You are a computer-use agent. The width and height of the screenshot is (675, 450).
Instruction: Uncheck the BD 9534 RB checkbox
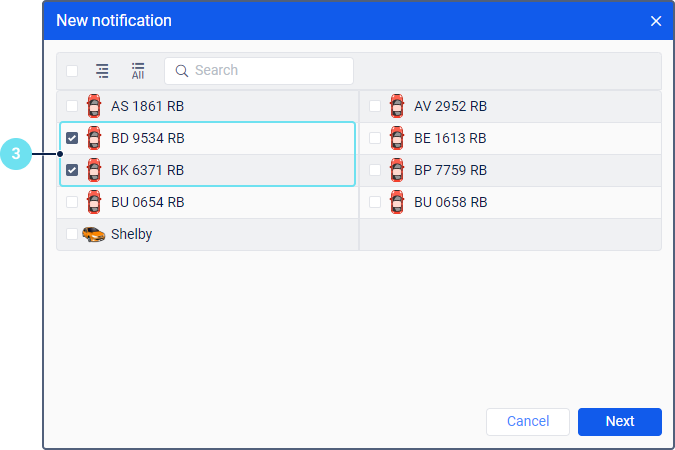[x=72, y=138]
